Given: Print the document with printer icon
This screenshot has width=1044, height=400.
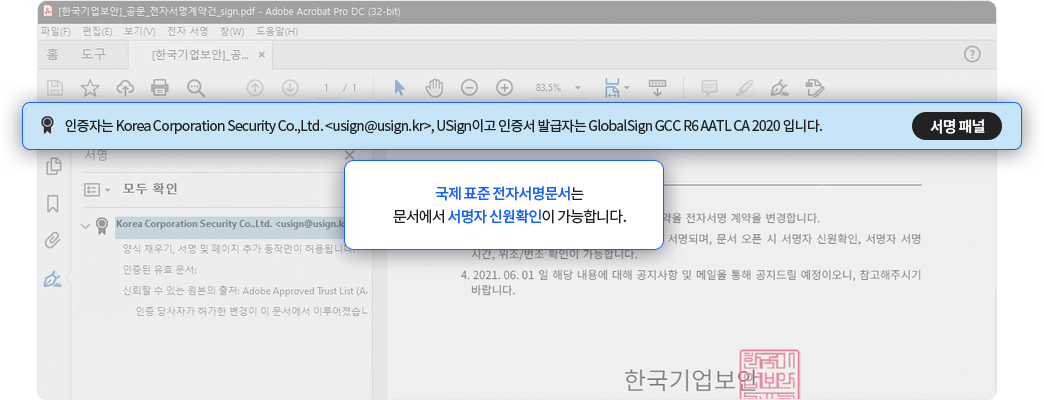Looking at the screenshot, I should pyautogui.click(x=160, y=87).
